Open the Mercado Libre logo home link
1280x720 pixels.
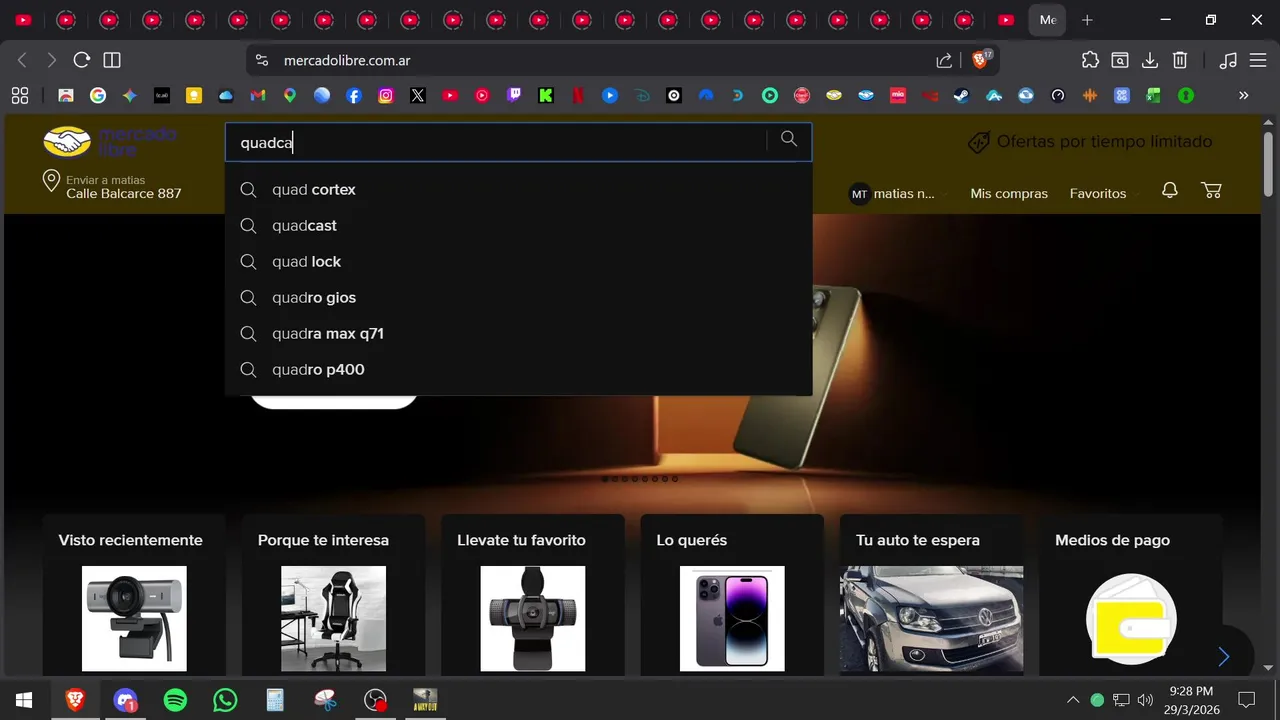click(x=110, y=141)
